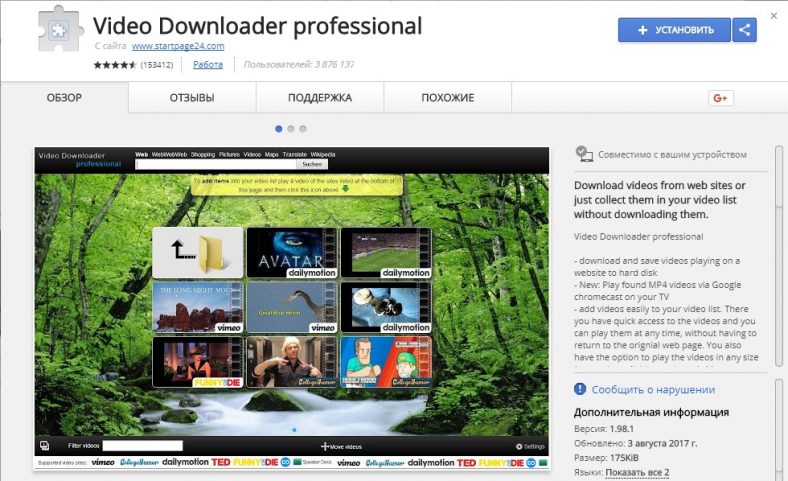Select the third carousel dot
788x481 pixels.
tap(302, 129)
